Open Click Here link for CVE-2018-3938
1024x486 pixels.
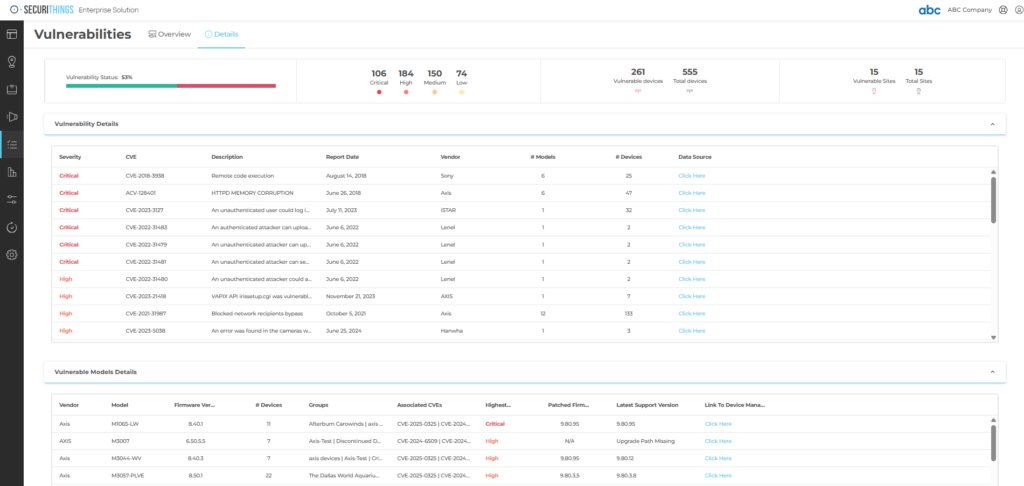click(x=691, y=175)
